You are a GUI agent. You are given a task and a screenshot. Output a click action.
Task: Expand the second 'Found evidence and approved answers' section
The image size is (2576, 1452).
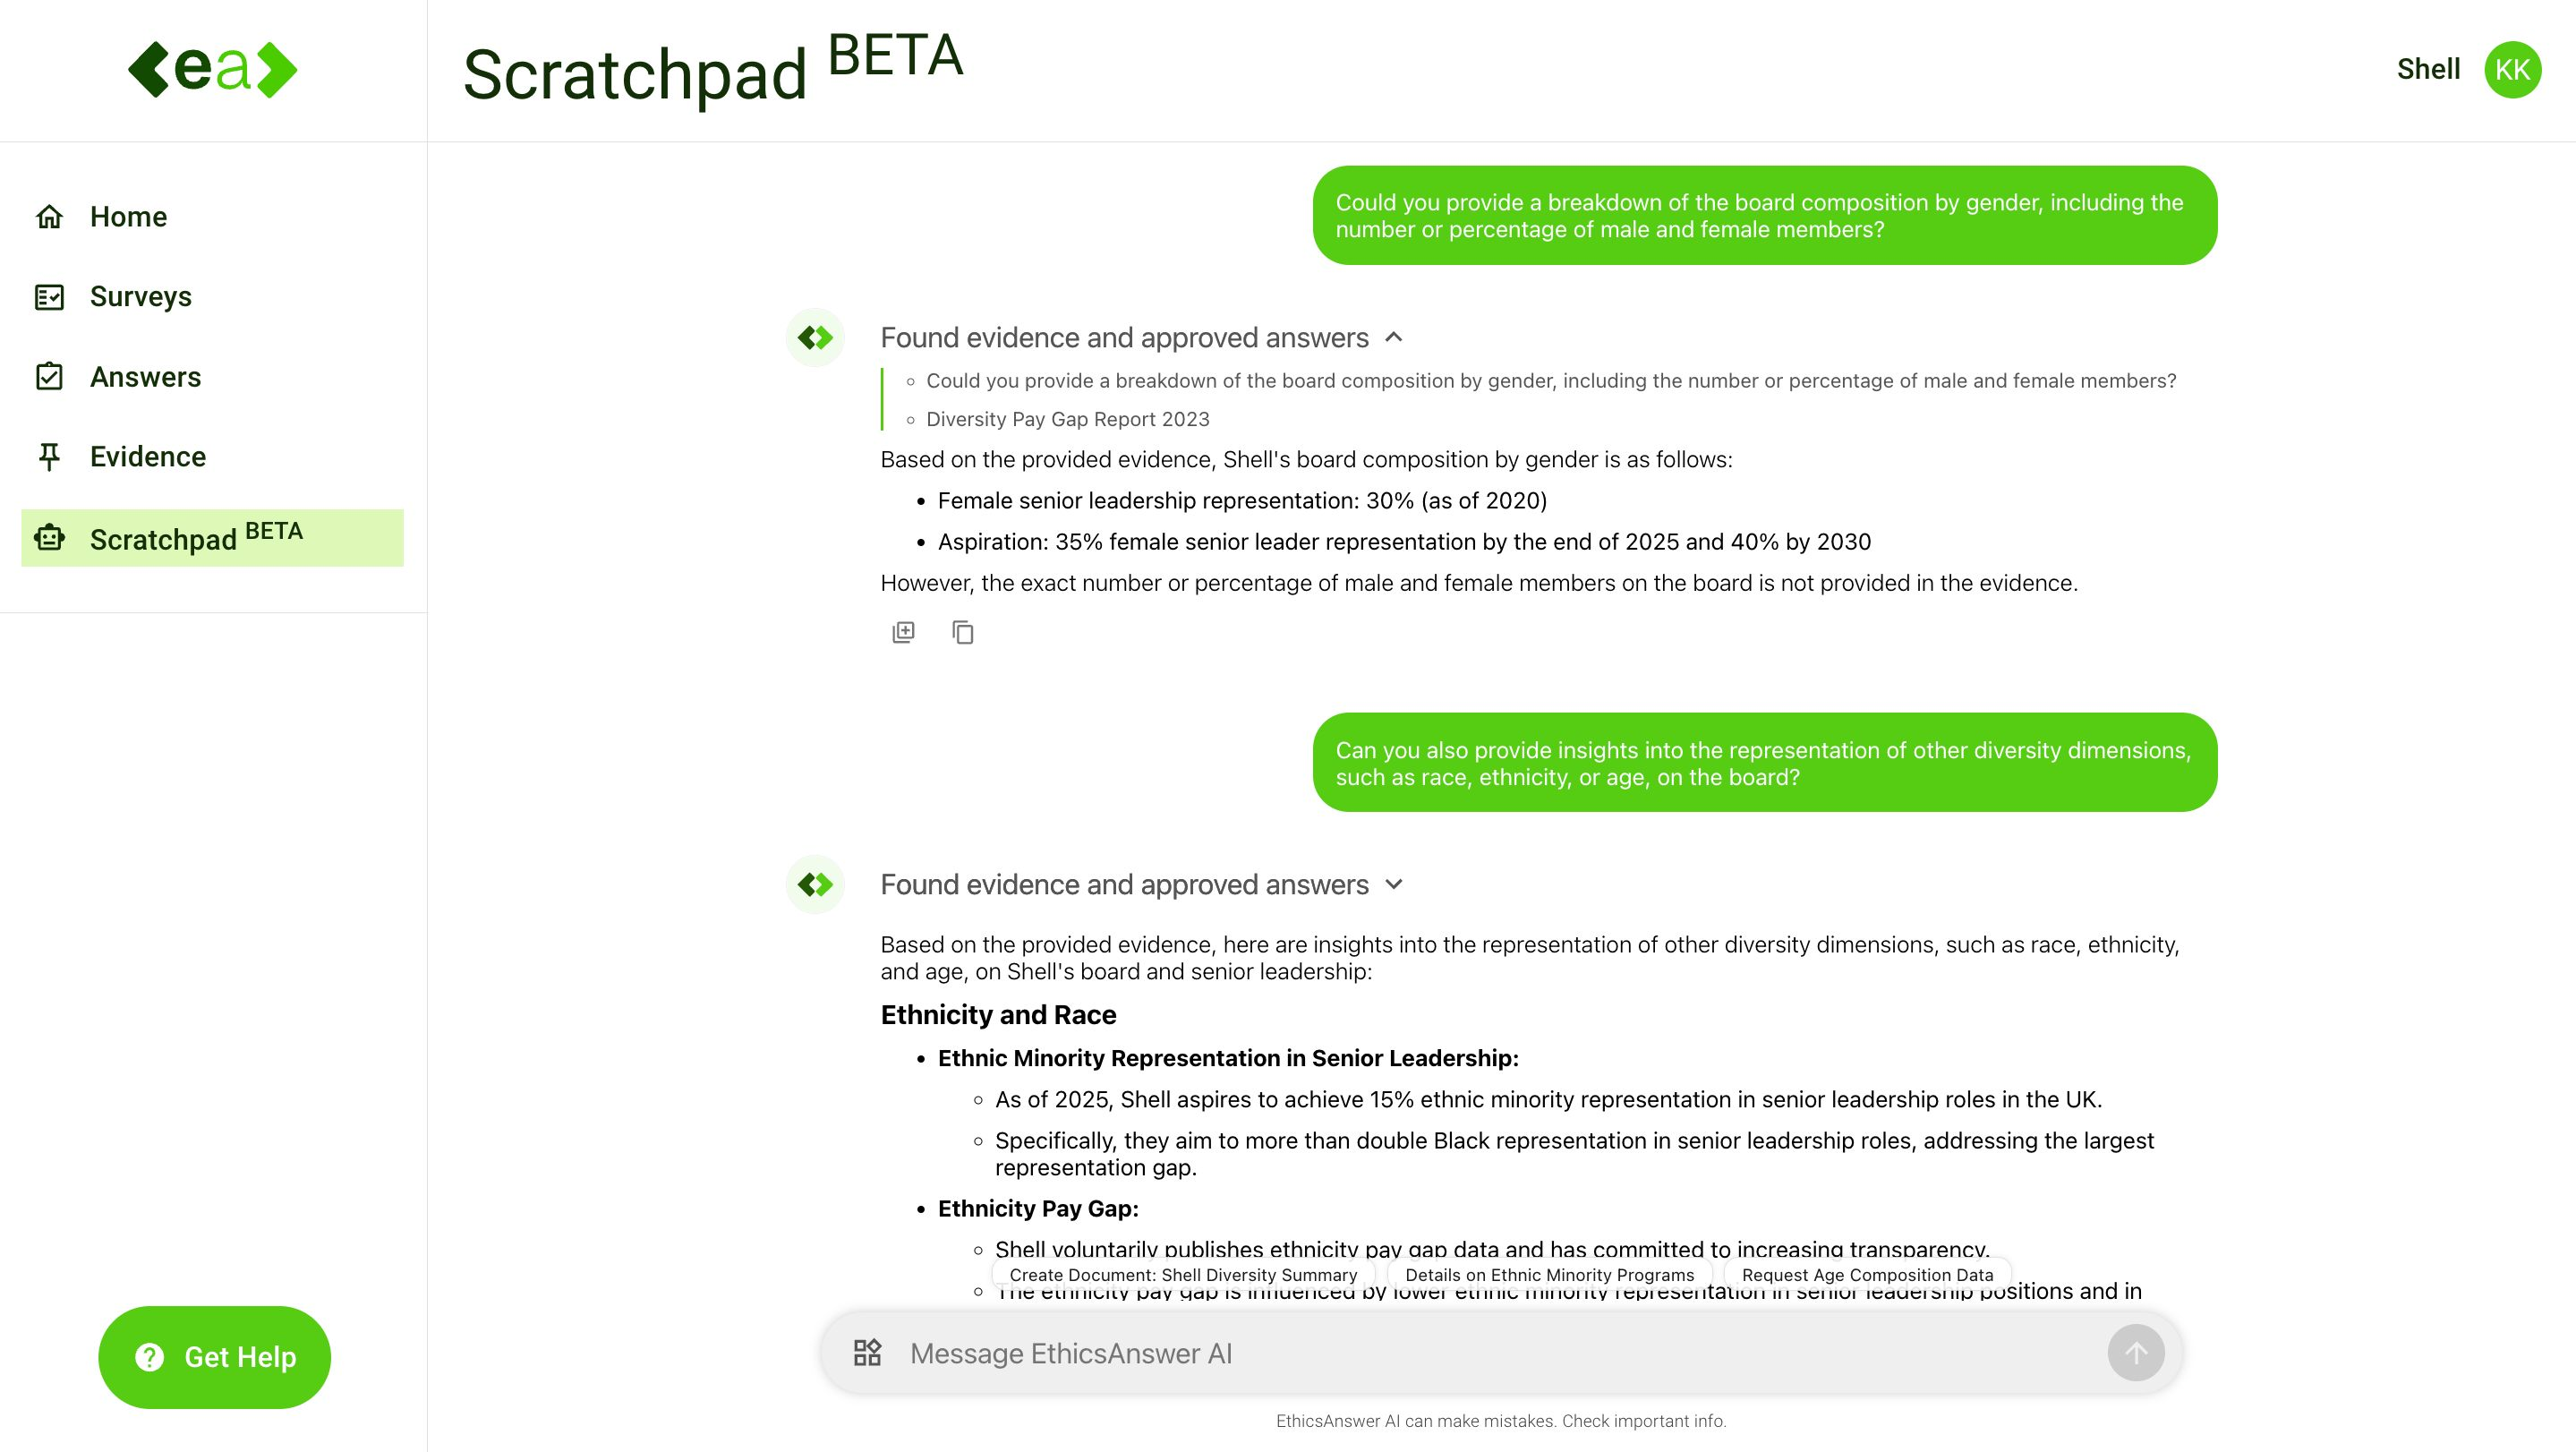tap(1396, 884)
